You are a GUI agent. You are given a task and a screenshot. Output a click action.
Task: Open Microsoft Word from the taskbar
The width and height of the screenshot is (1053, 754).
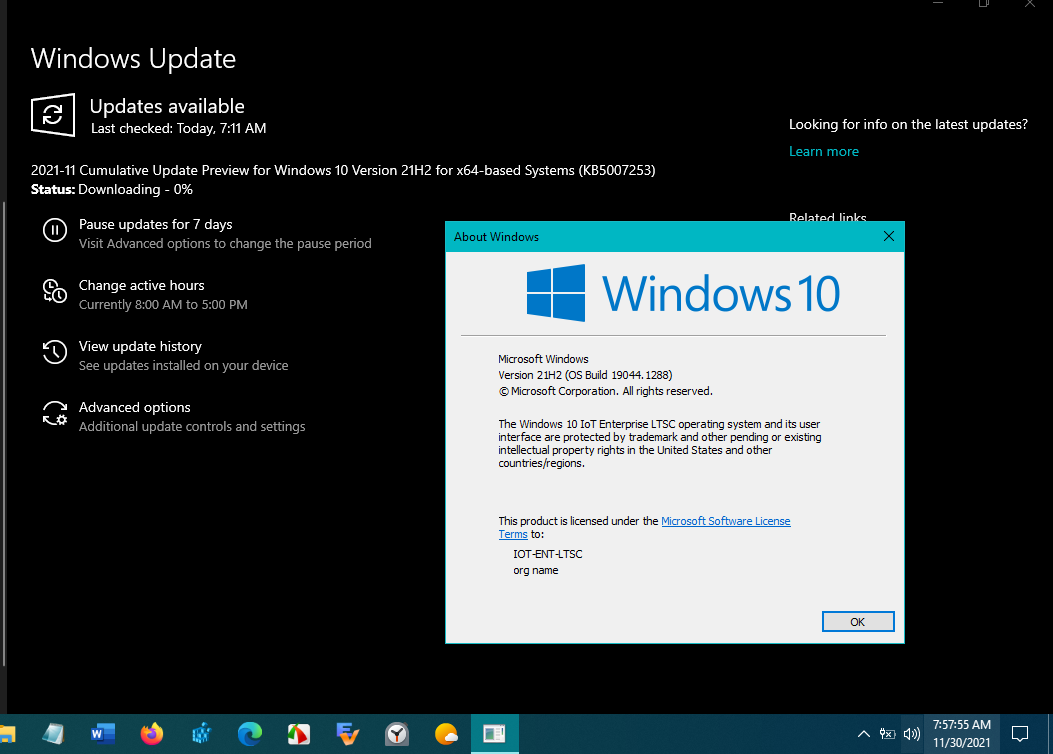click(x=103, y=734)
